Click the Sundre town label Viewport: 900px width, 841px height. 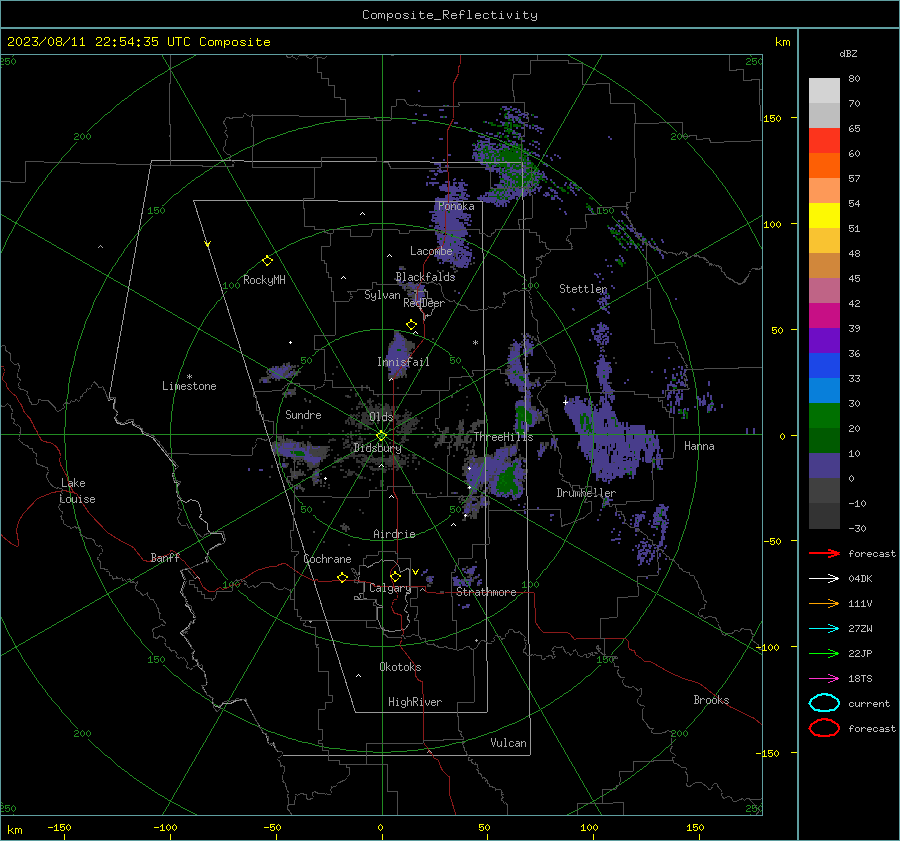(x=303, y=414)
